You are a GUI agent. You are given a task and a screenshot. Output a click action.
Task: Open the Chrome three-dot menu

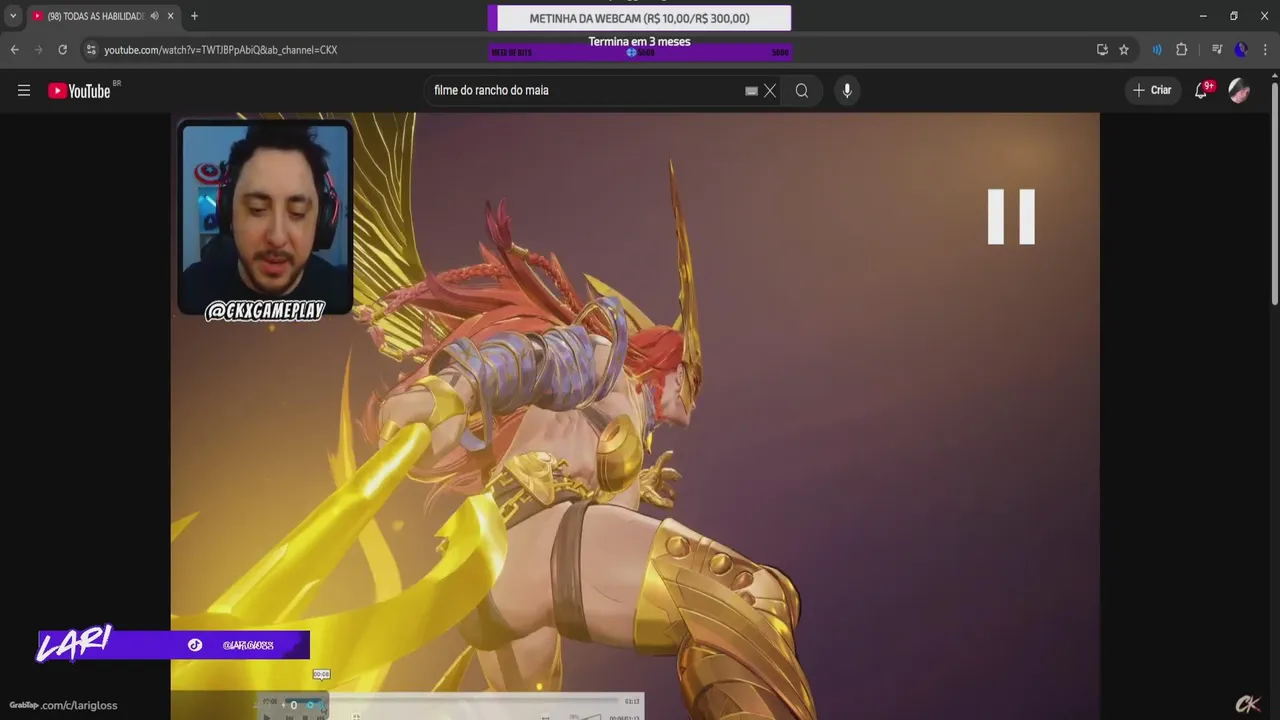1266,50
